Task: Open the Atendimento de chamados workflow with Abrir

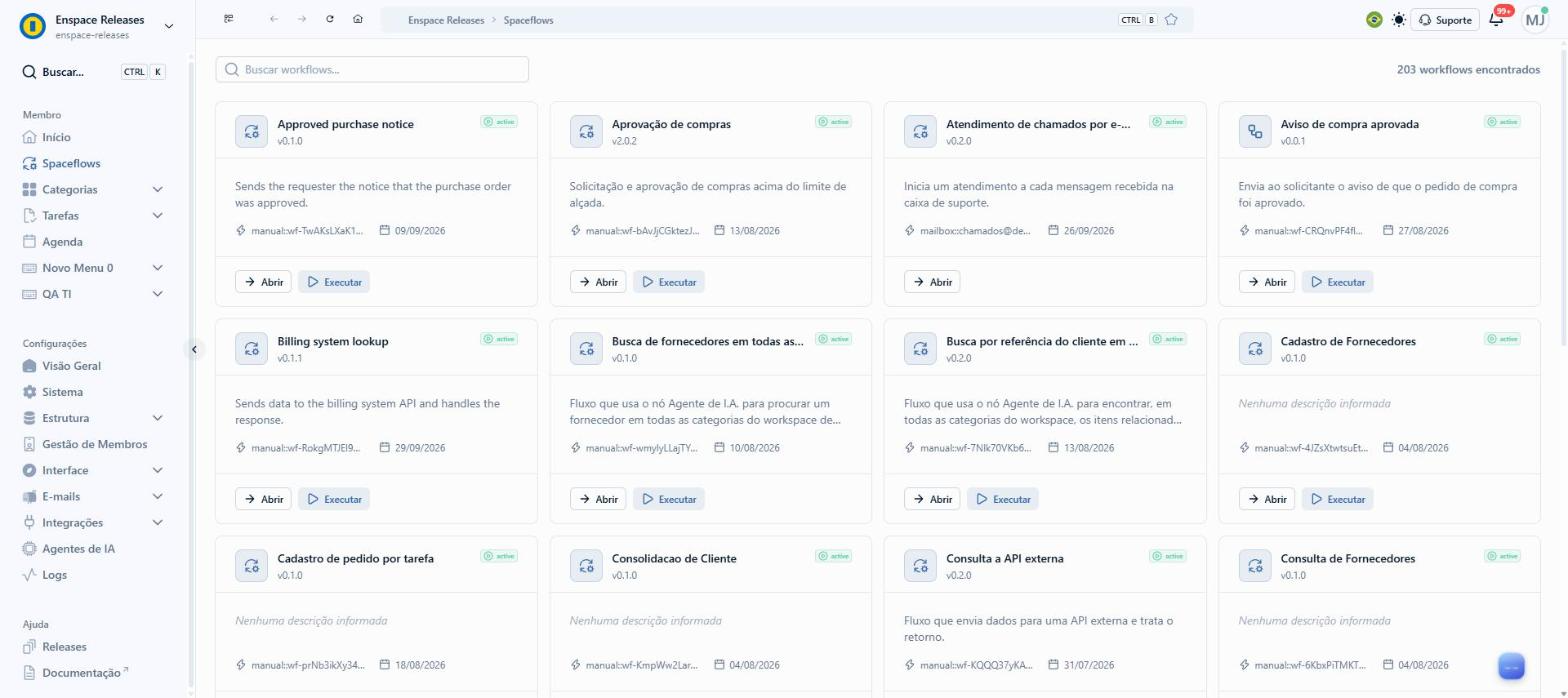Action: point(932,282)
